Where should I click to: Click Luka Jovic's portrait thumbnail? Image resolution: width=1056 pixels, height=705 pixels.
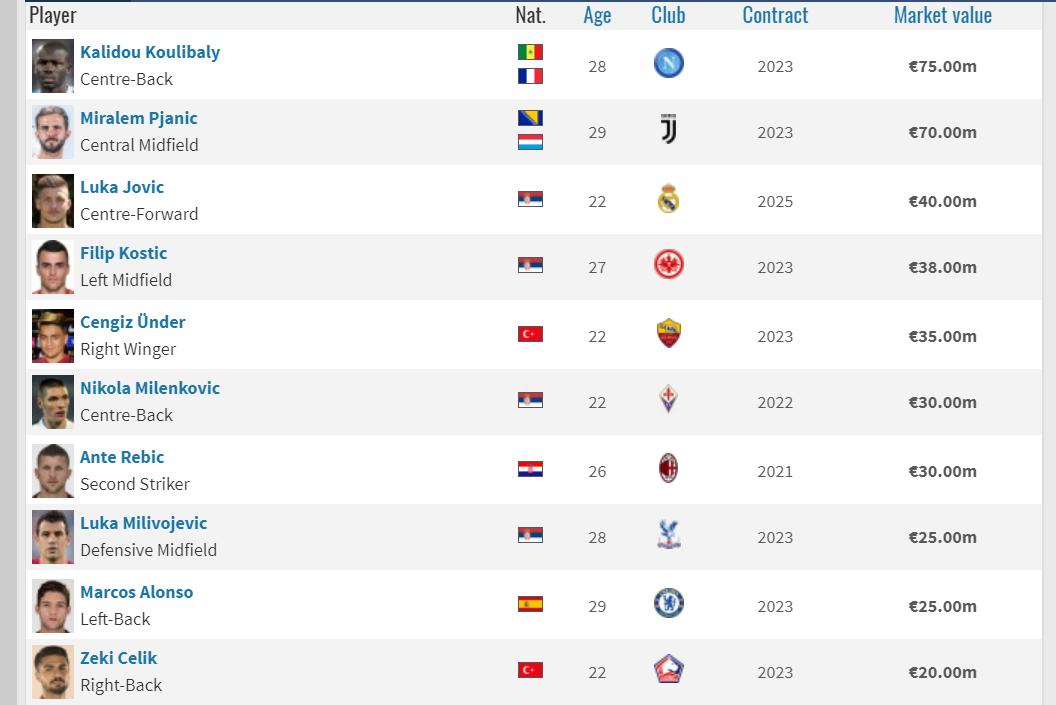52,201
